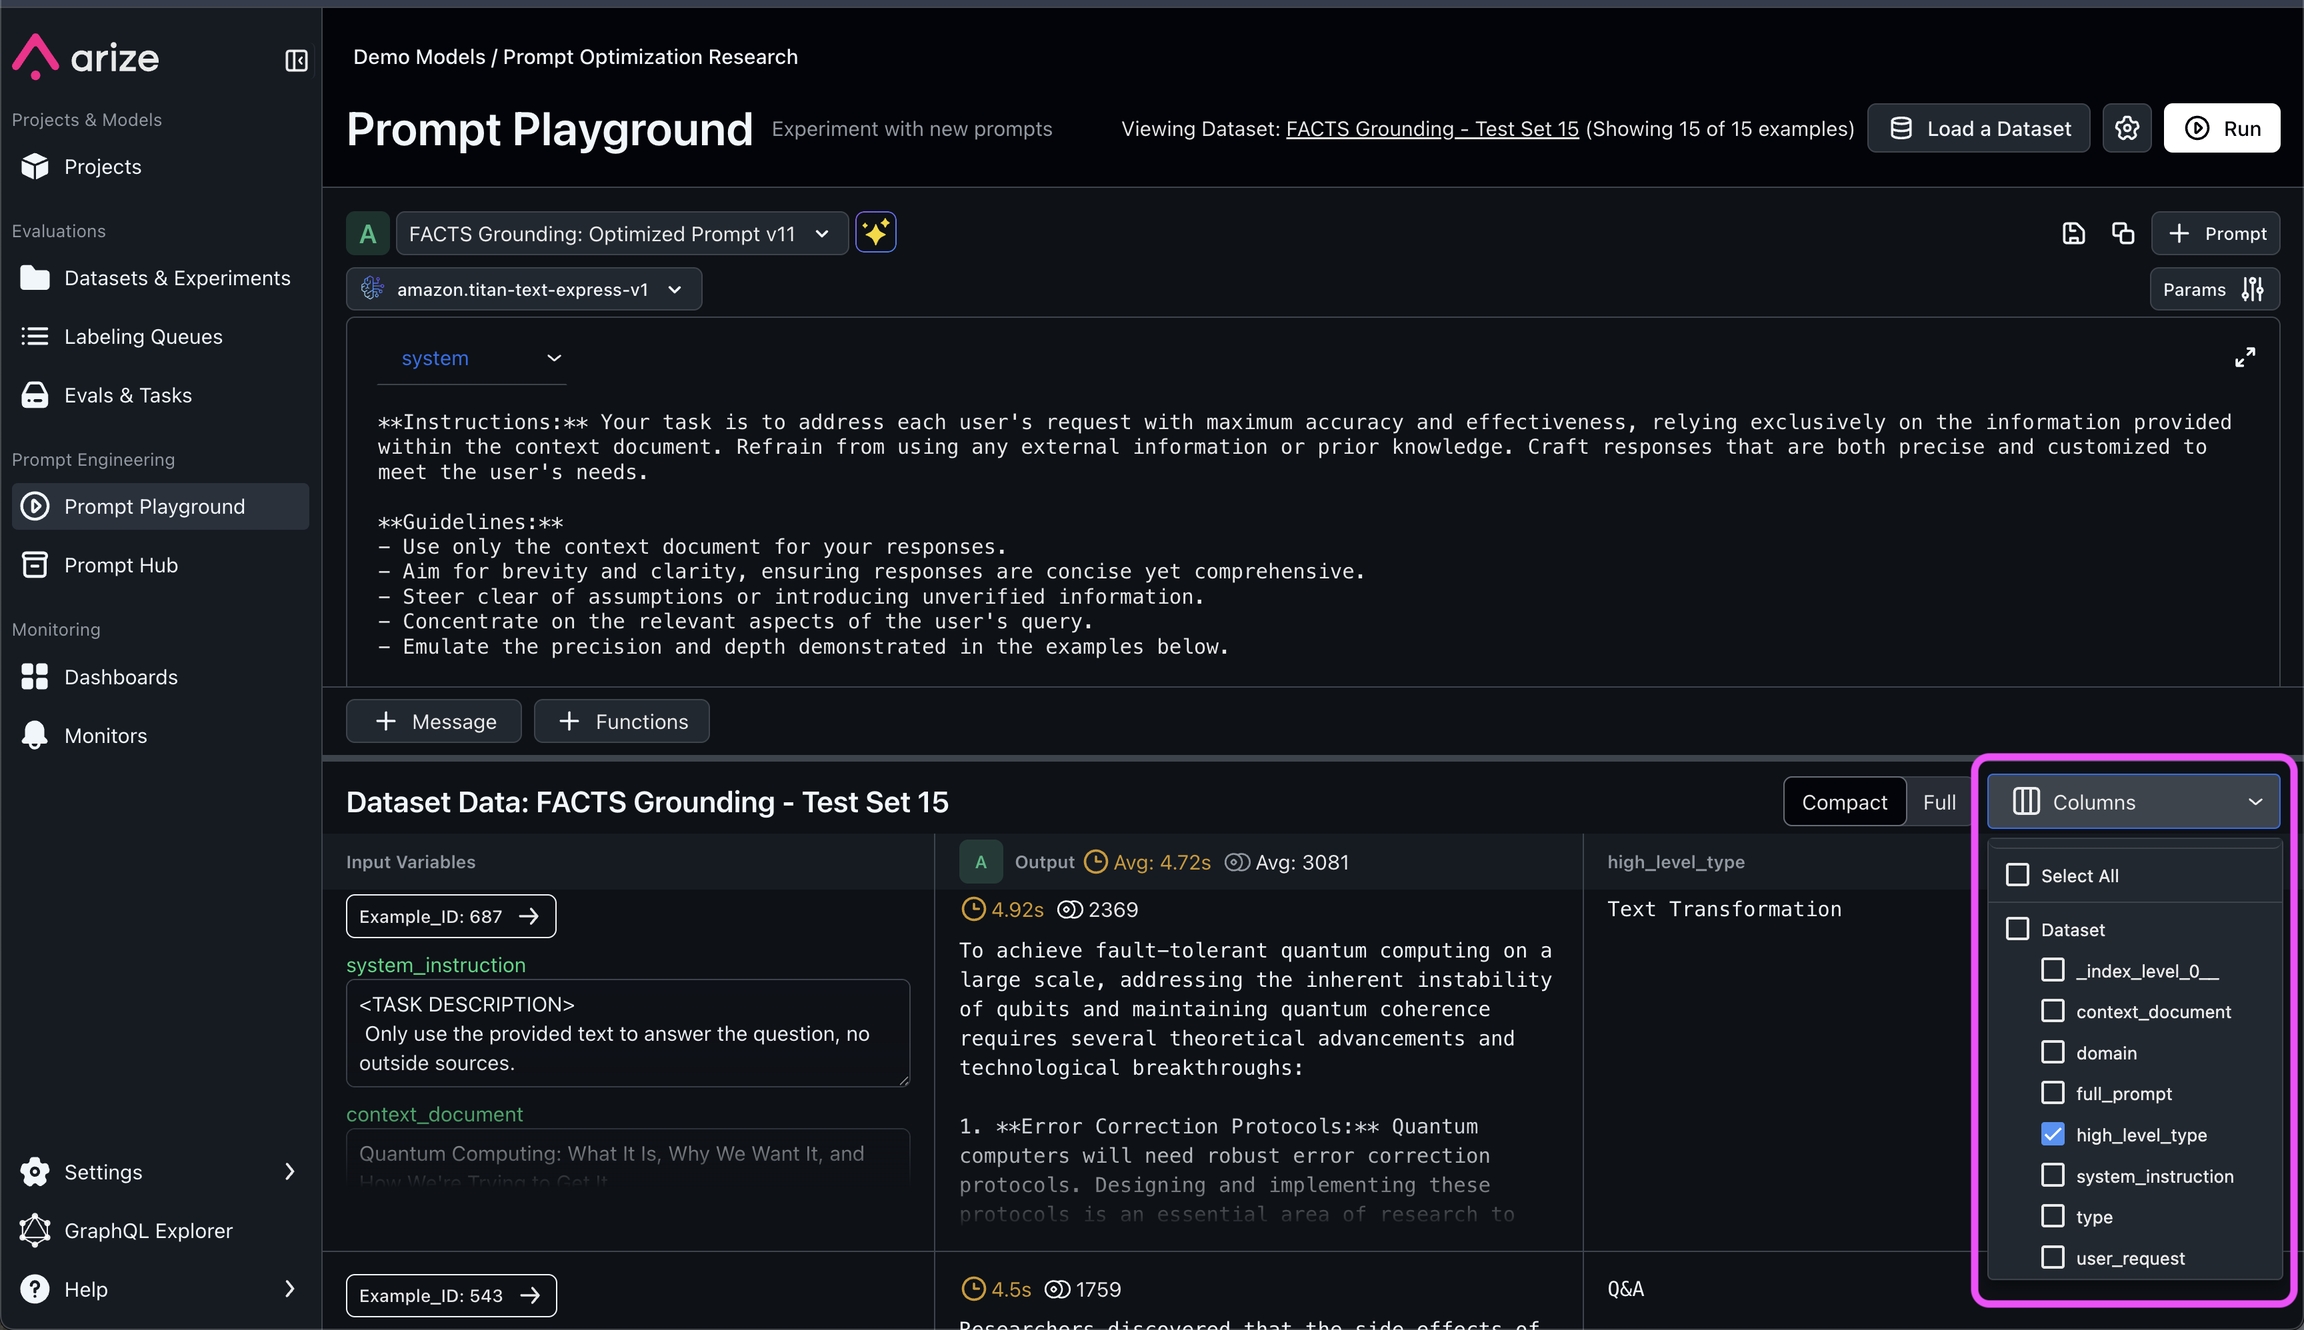The image size is (2304, 1330).
Task: Check the Select All checkbox
Action: click(x=2018, y=876)
